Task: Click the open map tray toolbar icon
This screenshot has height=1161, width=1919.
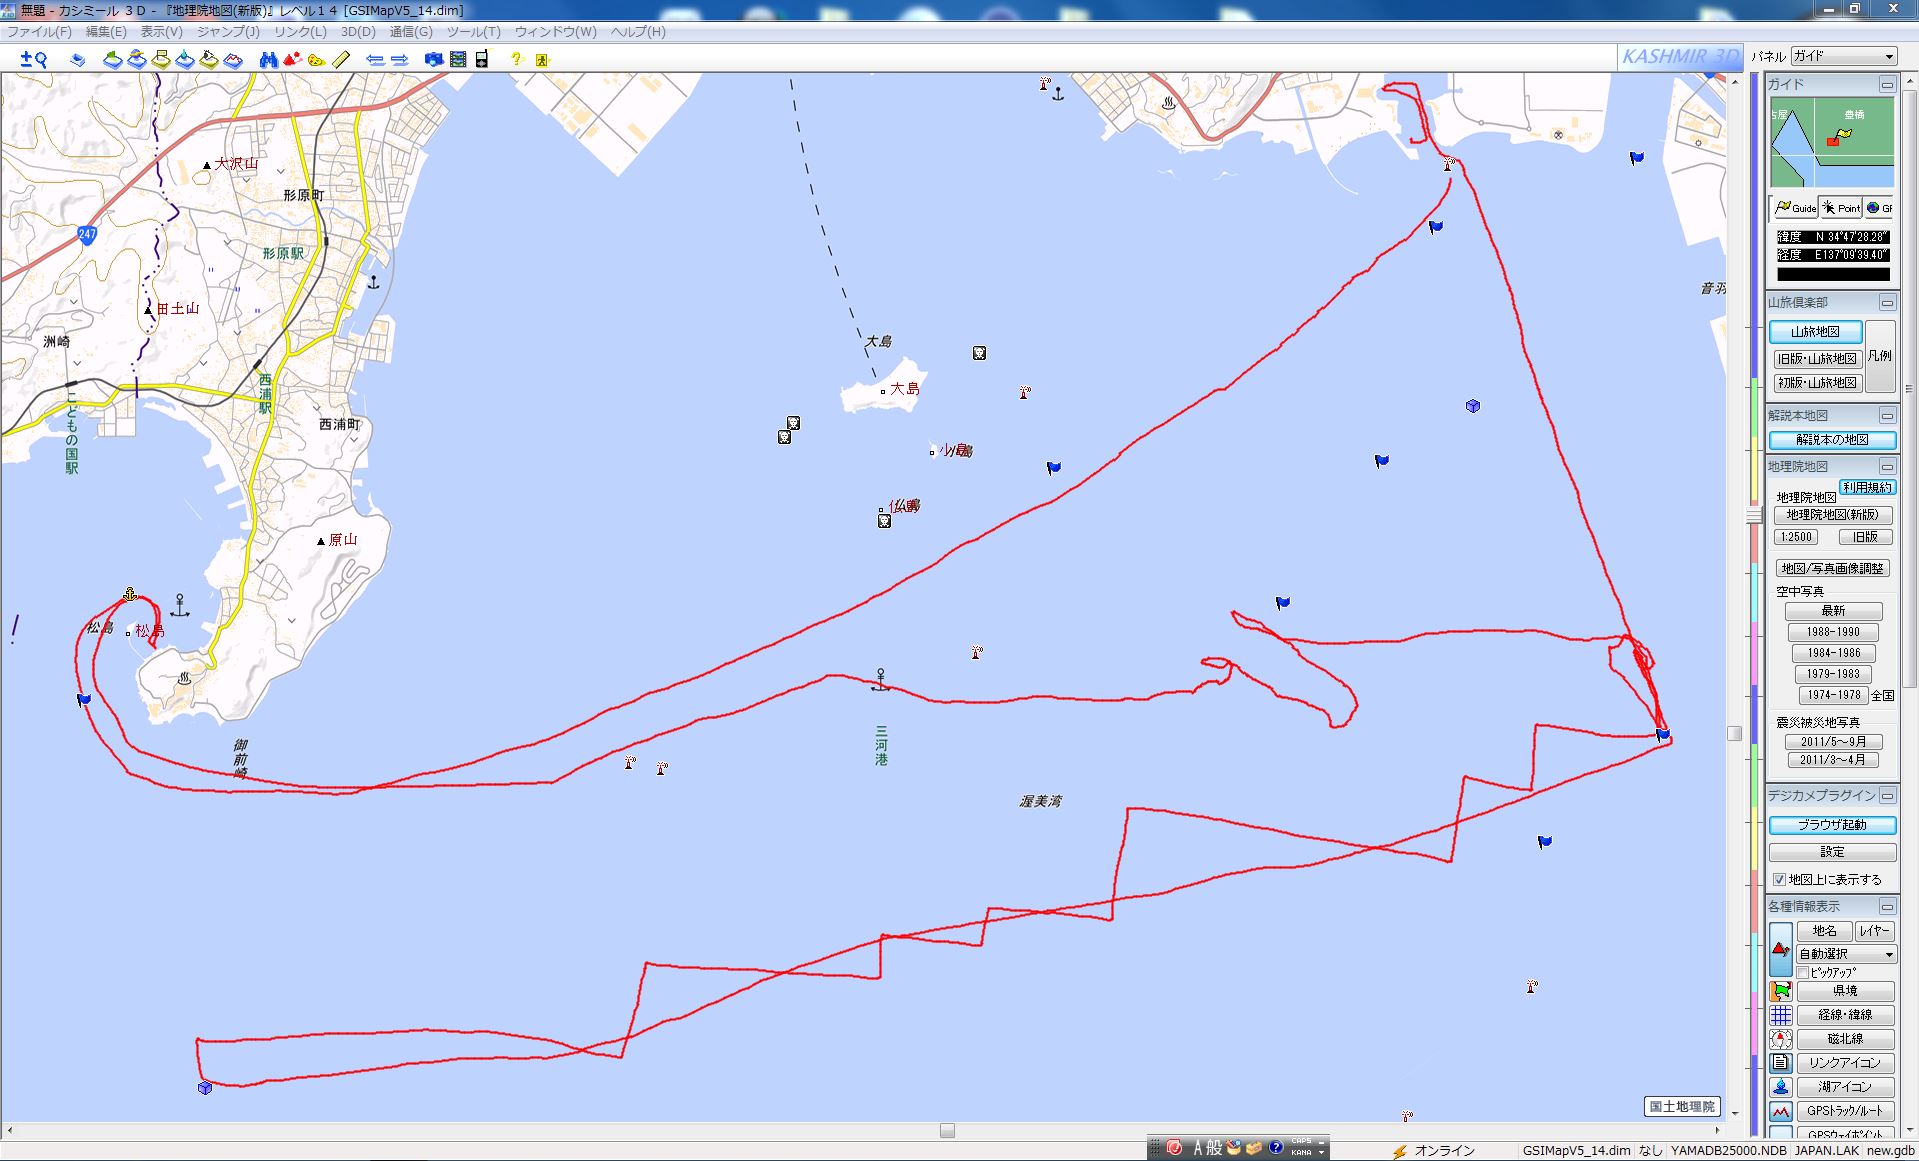Action: pyautogui.click(x=78, y=60)
